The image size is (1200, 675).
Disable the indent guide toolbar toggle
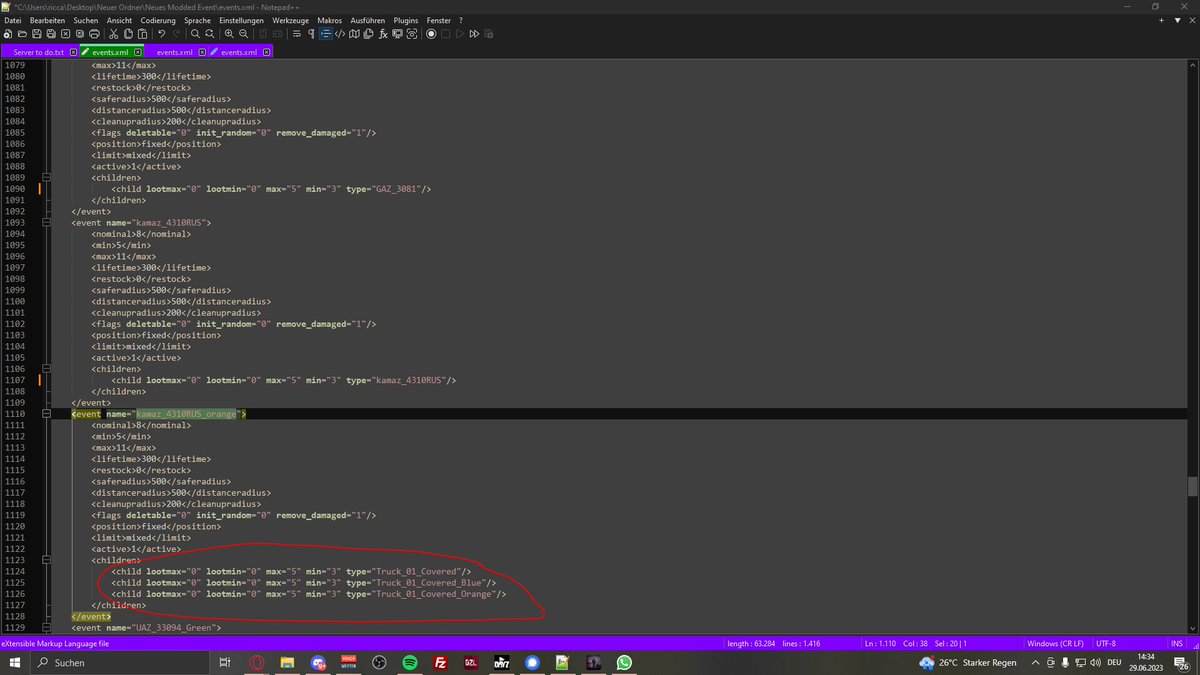pyautogui.click(x=325, y=34)
